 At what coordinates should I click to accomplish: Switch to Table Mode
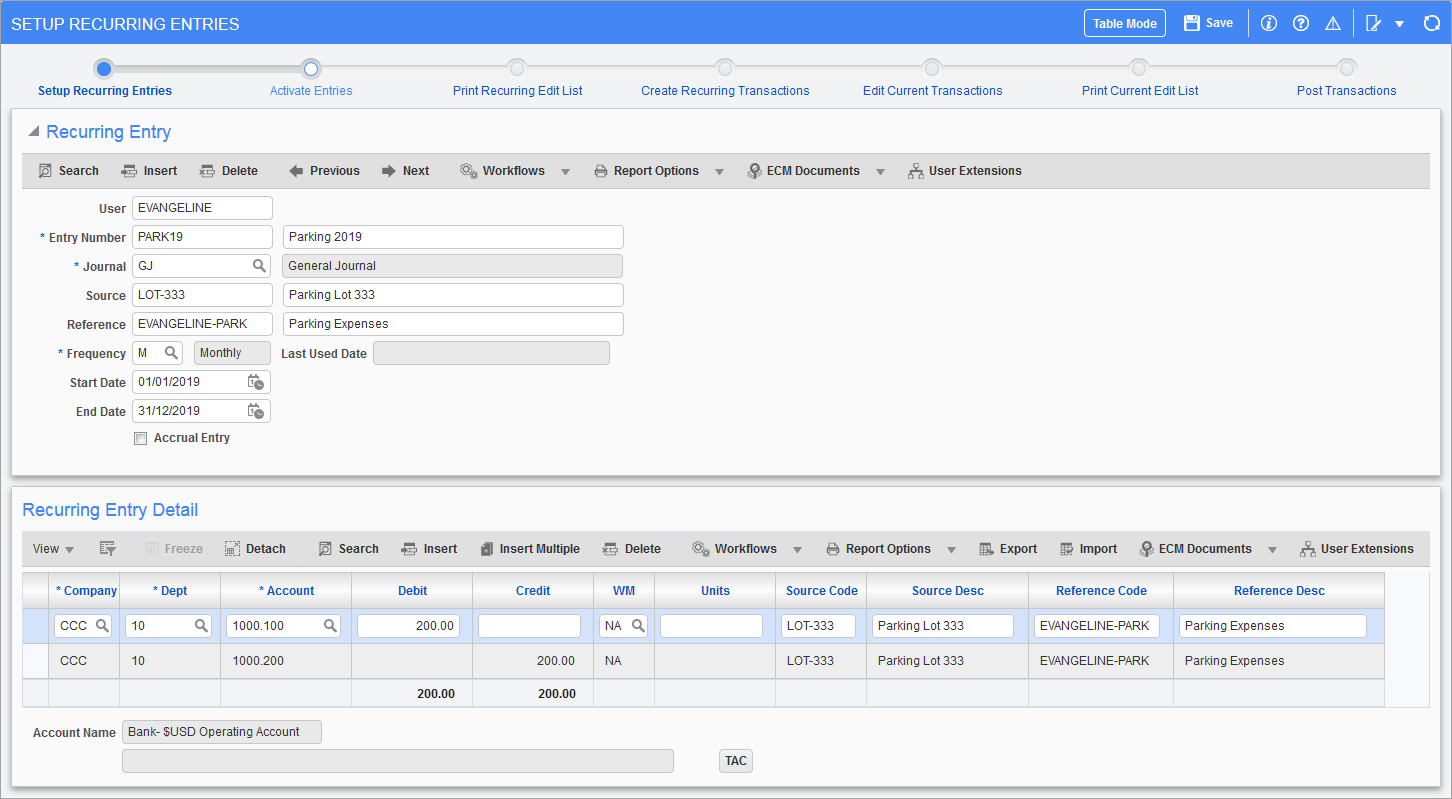(x=1124, y=22)
